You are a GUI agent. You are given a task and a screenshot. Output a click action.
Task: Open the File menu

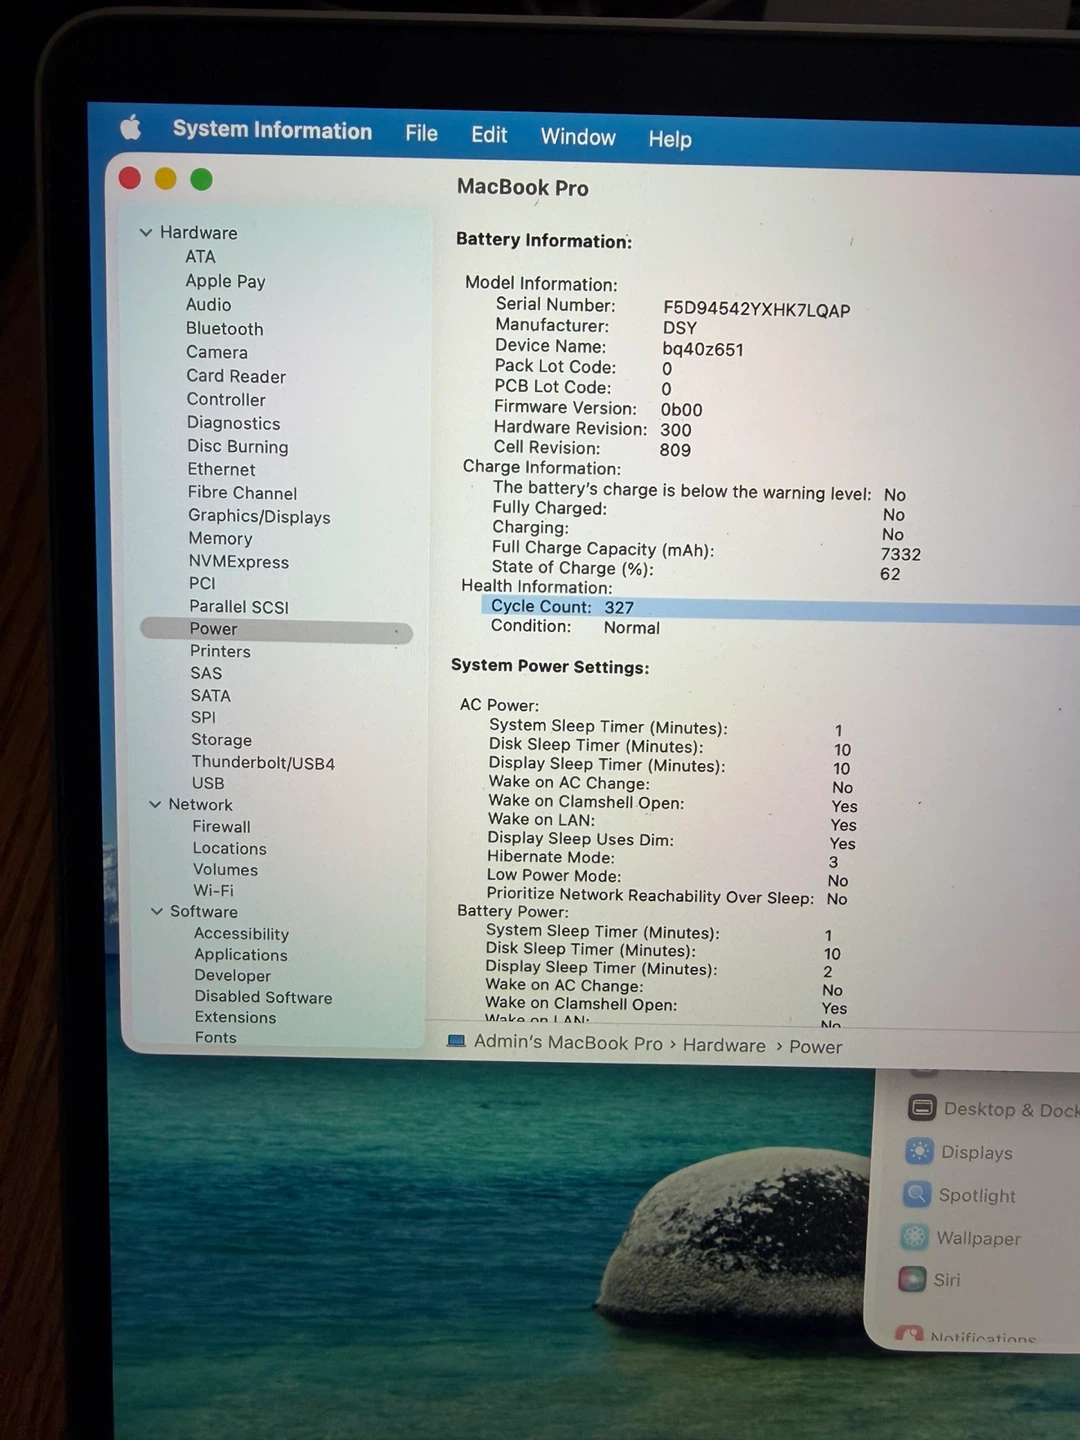coord(422,133)
